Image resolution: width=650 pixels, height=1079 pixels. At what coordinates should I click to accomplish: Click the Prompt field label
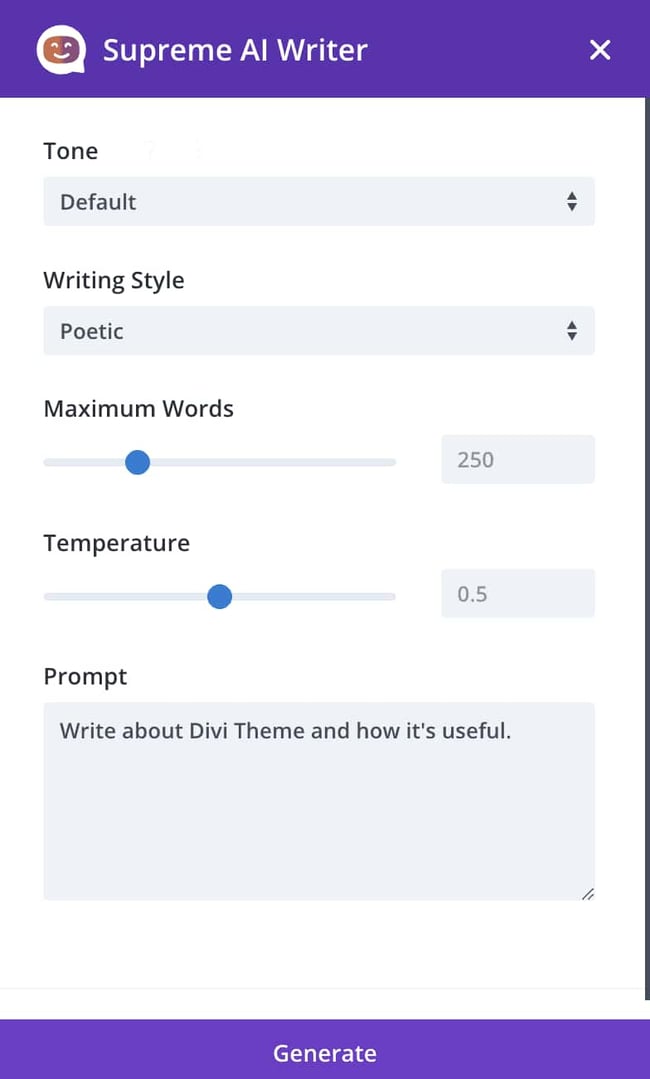[85, 677]
